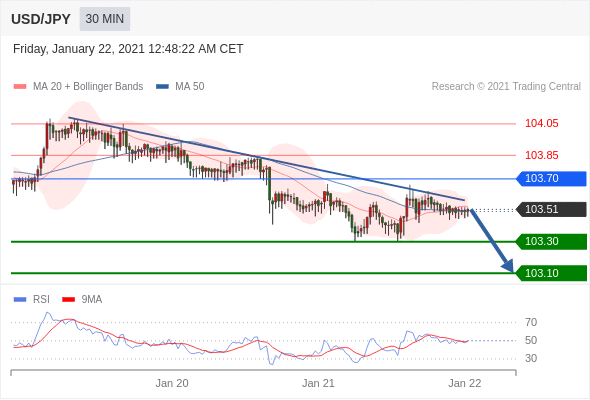Click the 103.85 resistance label

[541, 155]
